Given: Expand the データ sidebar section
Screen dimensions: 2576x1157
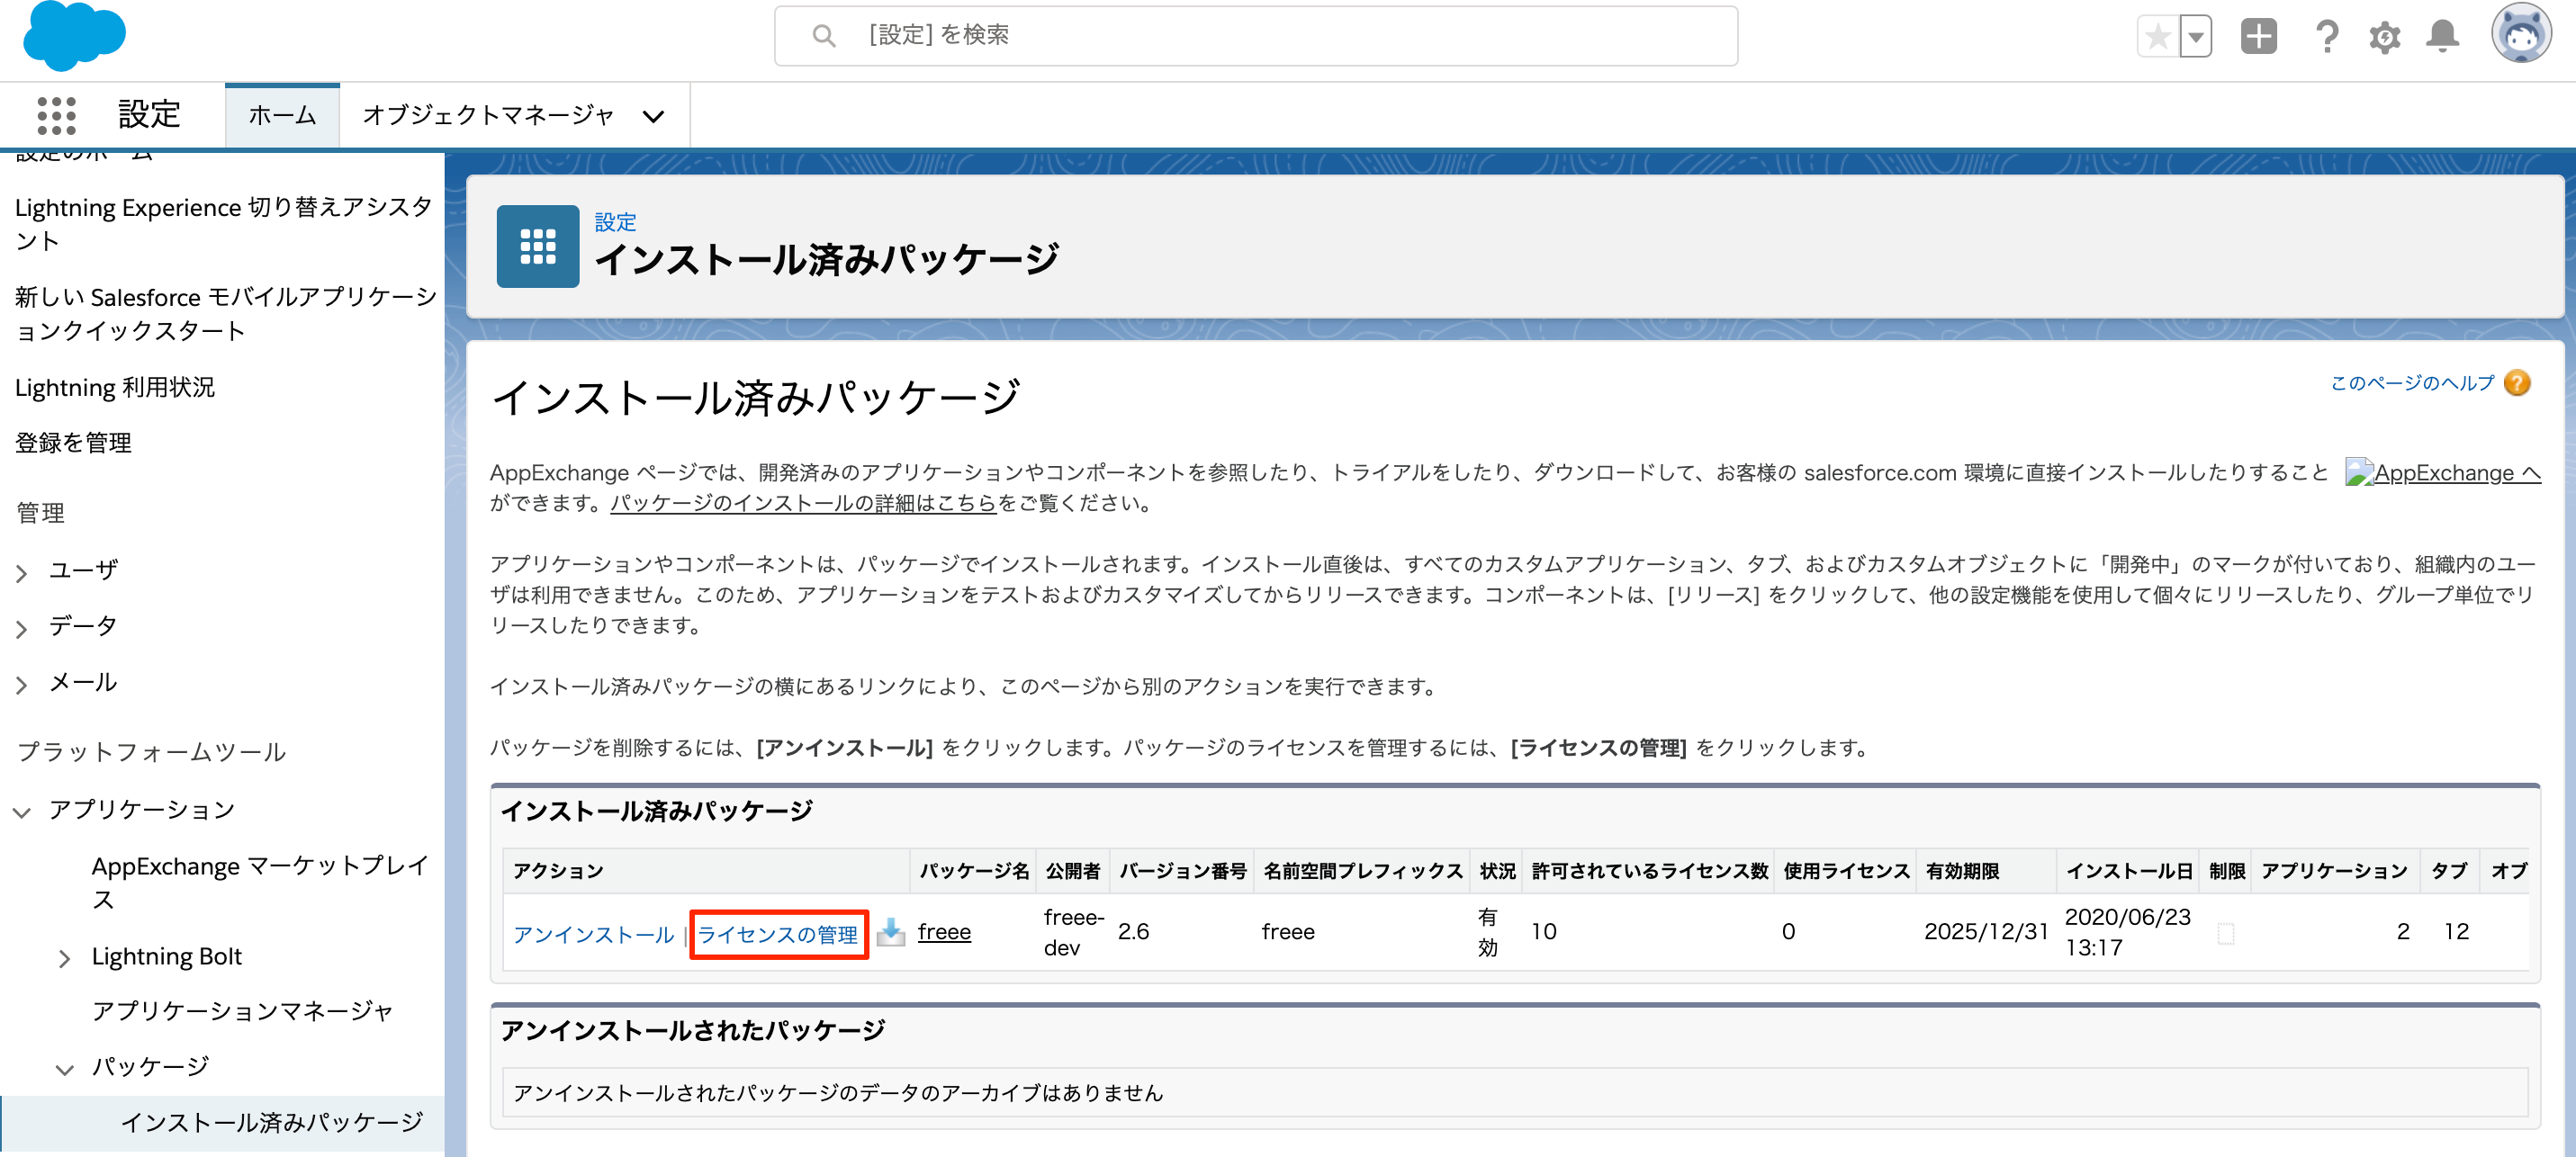Looking at the screenshot, I should click(22, 628).
